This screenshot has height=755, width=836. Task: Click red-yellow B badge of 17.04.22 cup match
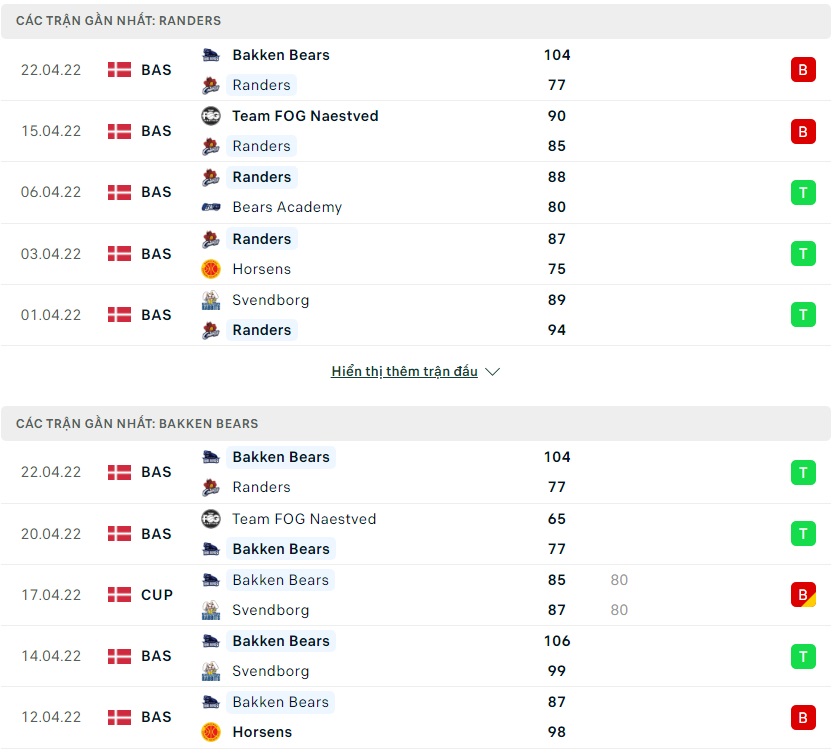[x=803, y=595]
